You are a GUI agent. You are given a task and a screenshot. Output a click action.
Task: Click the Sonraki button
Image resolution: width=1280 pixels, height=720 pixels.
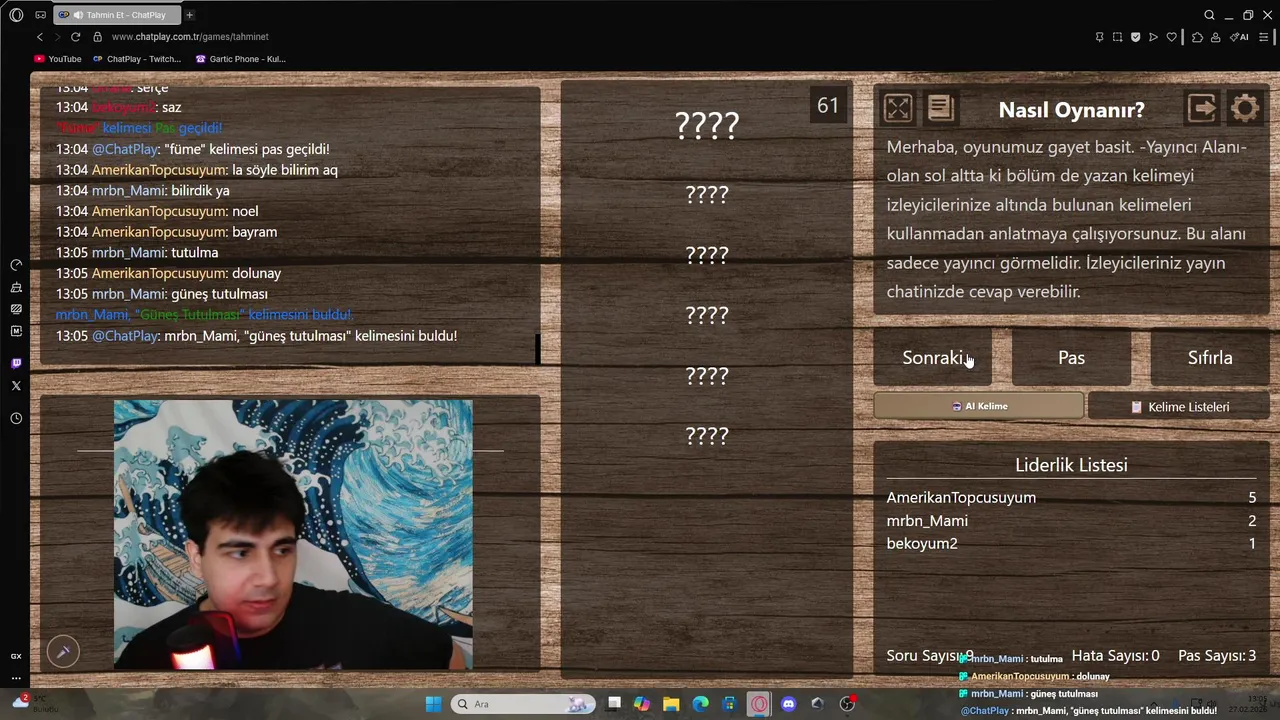coord(932,358)
